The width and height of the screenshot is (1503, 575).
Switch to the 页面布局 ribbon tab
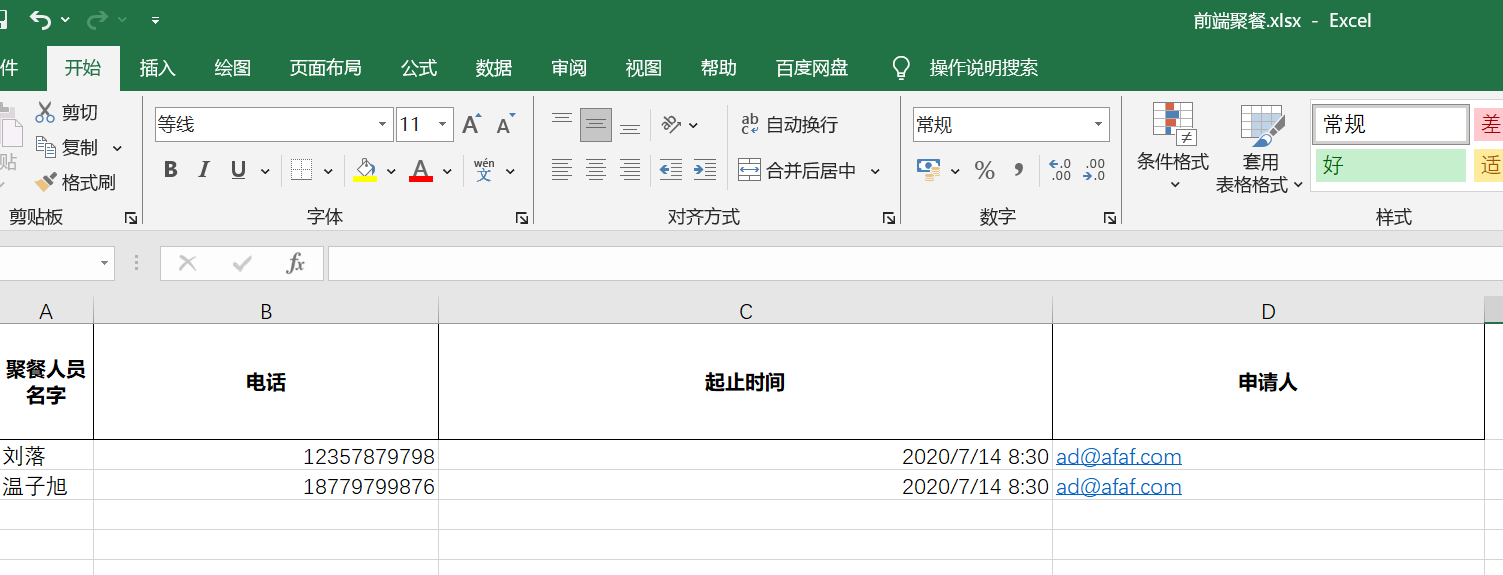(x=326, y=68)
